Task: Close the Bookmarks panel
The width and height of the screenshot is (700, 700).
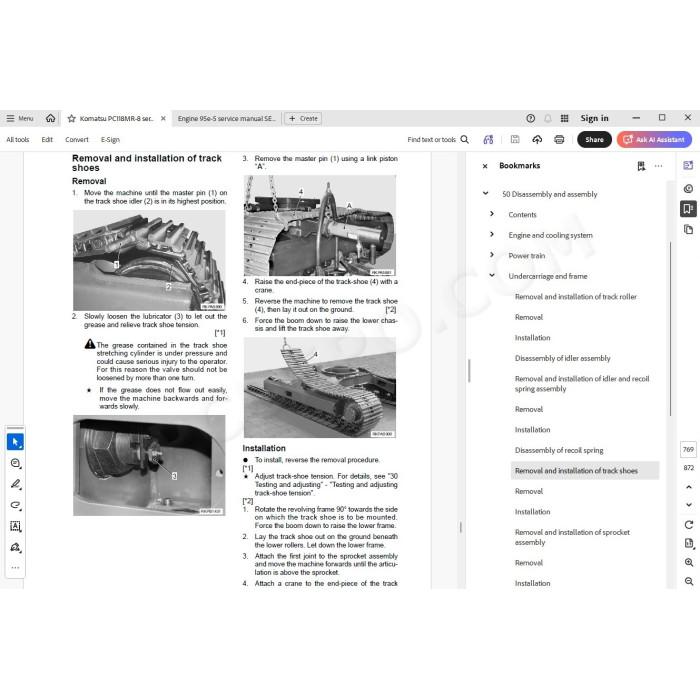Action: tap(485, 166)
